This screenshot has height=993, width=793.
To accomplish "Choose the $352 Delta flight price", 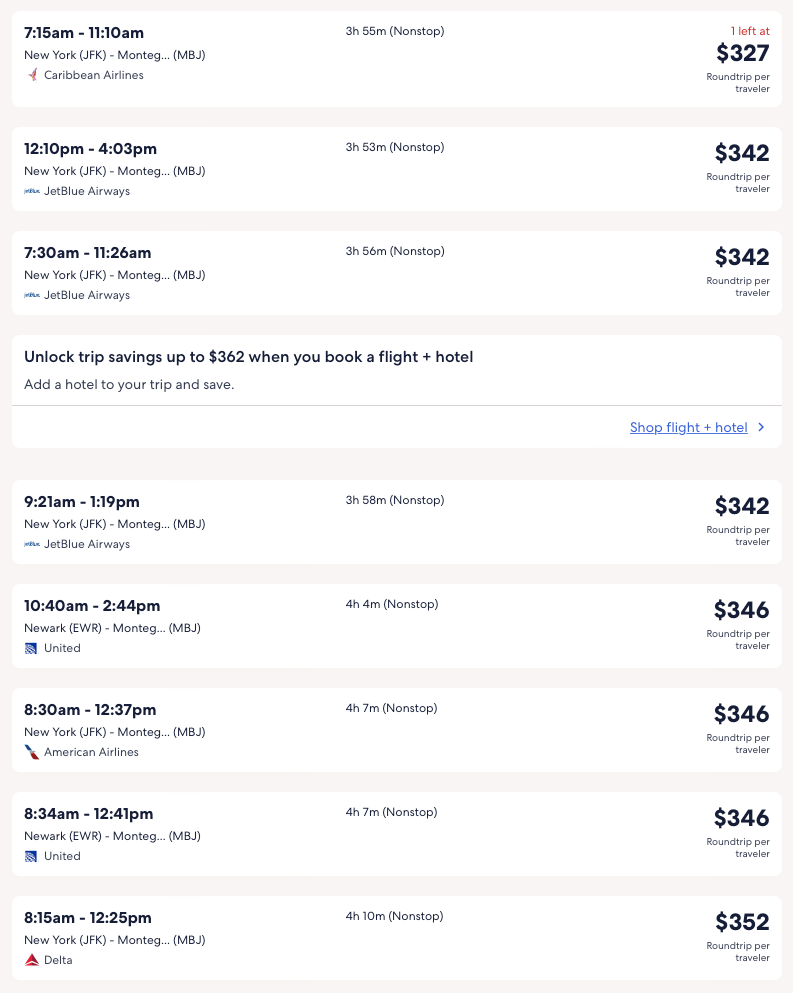I will 742,922.
